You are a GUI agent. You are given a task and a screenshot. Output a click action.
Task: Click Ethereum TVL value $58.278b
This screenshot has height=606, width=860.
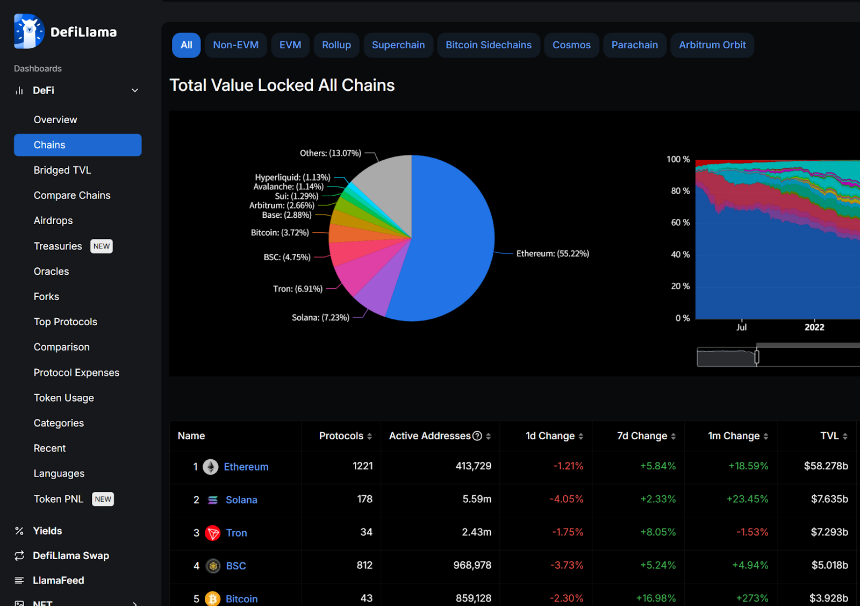tap(826, 466)
